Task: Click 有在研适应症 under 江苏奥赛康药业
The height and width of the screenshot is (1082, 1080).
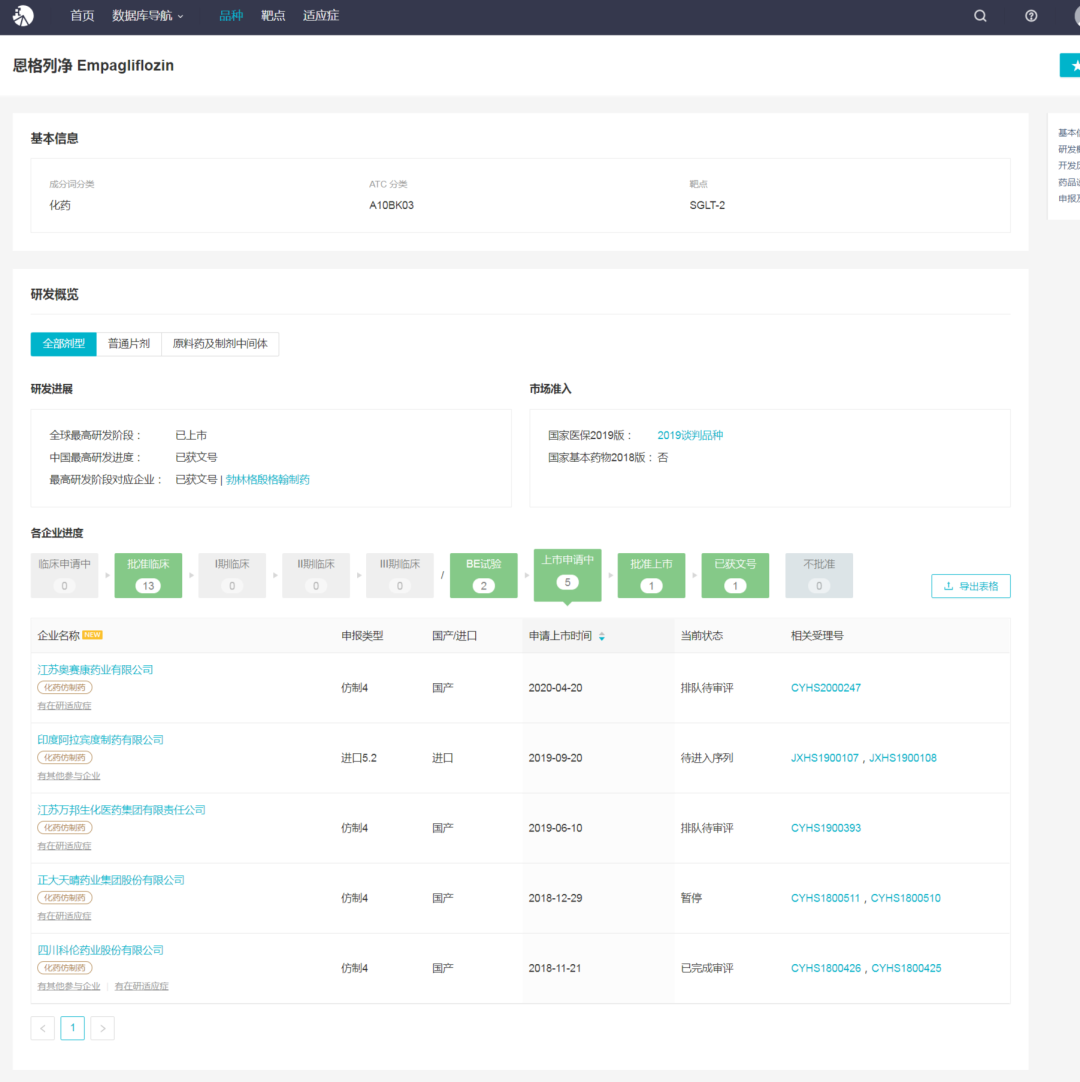Action: 64,706
